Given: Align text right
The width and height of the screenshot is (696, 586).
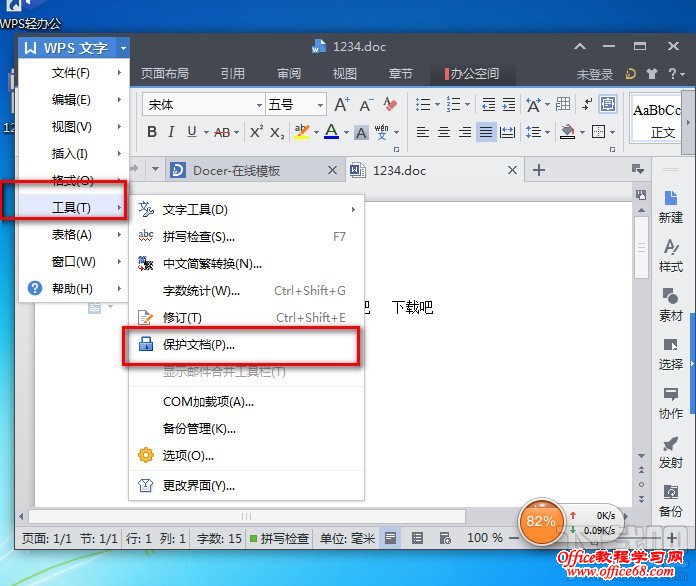Looking at the screenshot, I should 465,132.
